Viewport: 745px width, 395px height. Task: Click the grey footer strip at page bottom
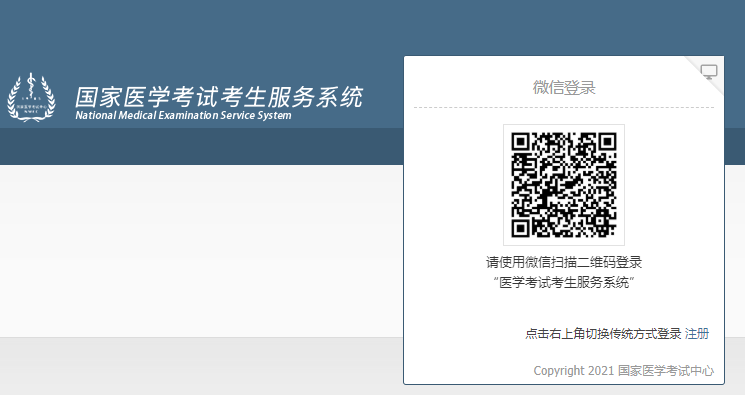[201, 366]
